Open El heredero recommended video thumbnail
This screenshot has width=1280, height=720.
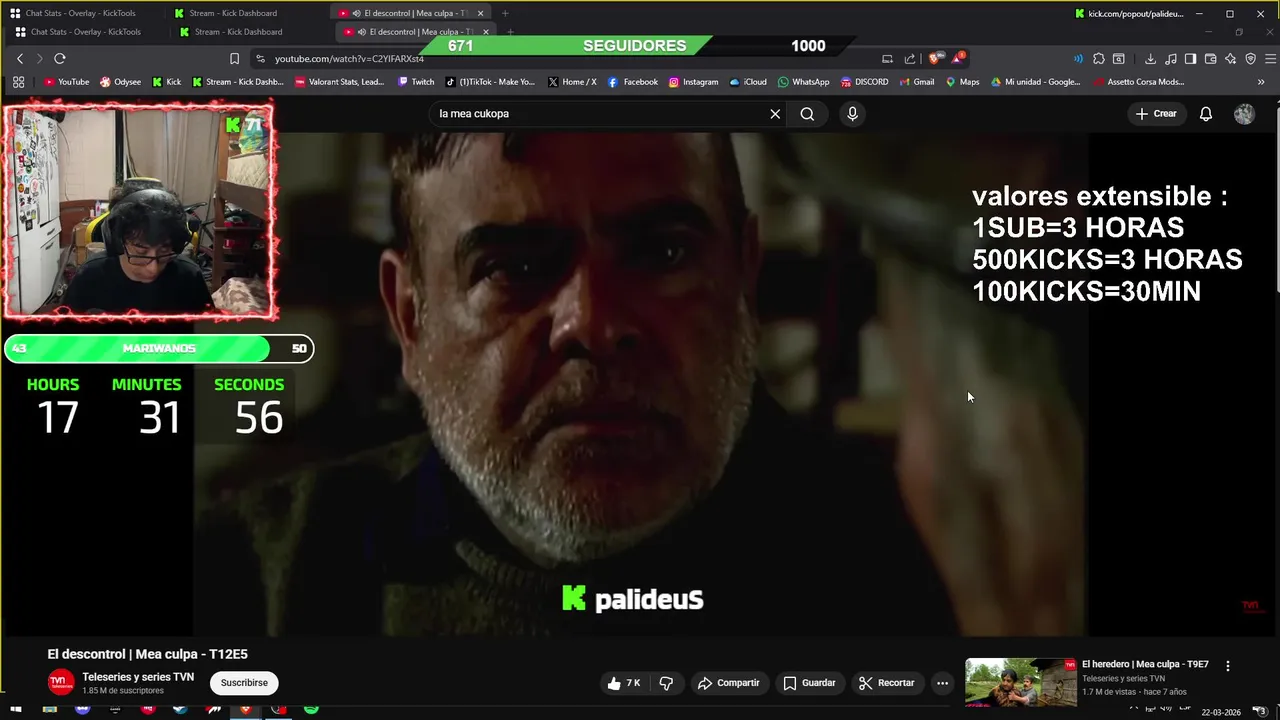point(1020,682)
